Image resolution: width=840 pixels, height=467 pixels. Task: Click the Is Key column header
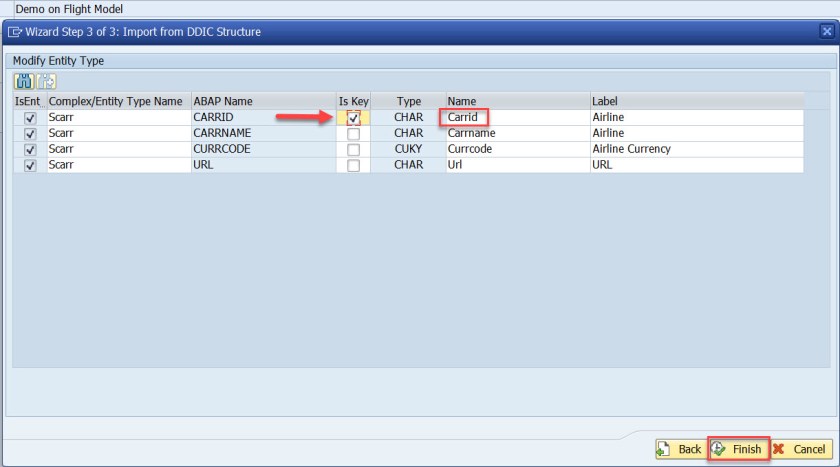coord(354,101)
